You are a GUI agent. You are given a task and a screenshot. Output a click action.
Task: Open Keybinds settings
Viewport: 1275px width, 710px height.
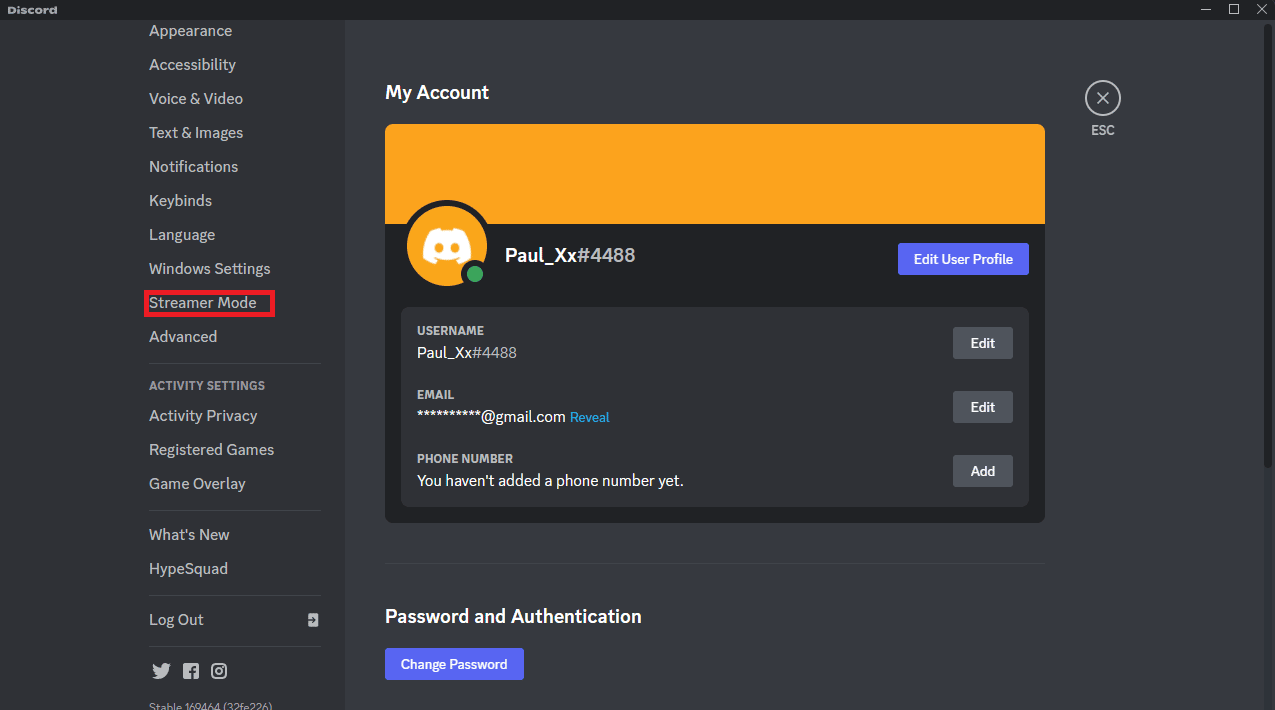click(180, 201)
